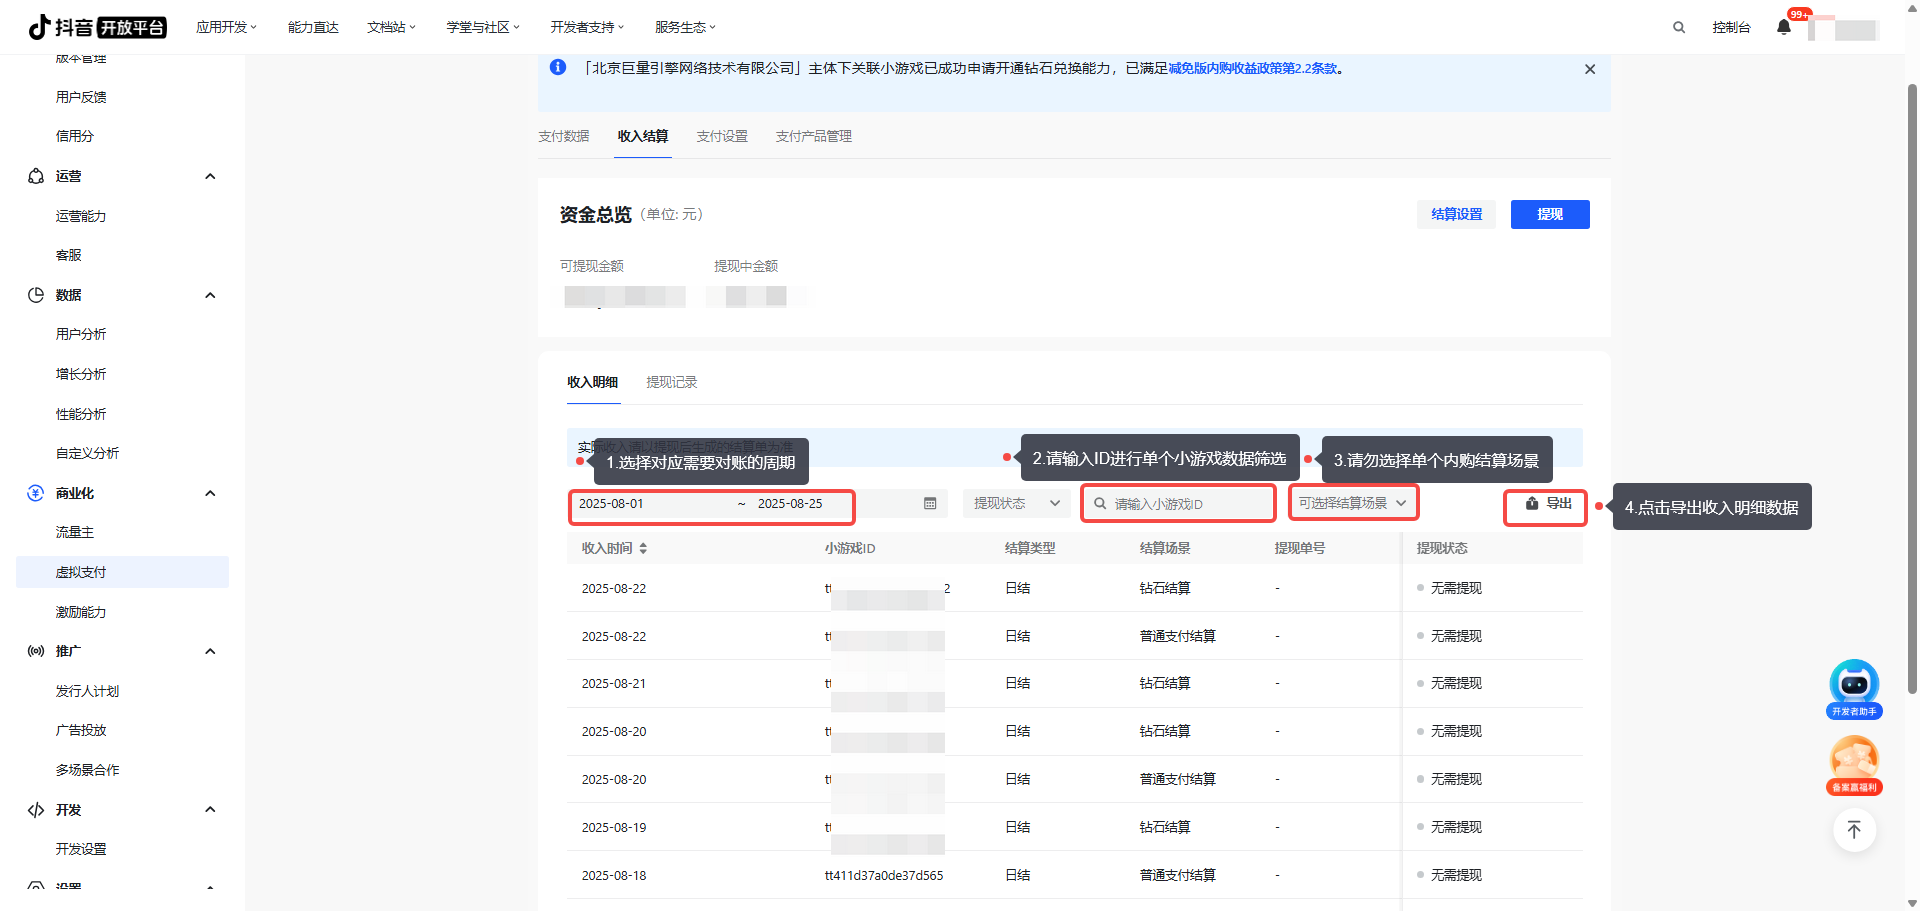Open the developer assistant robot icon
This screenshot has height=911, width=1920.
pyautogui.click(x=1854, y=685)
